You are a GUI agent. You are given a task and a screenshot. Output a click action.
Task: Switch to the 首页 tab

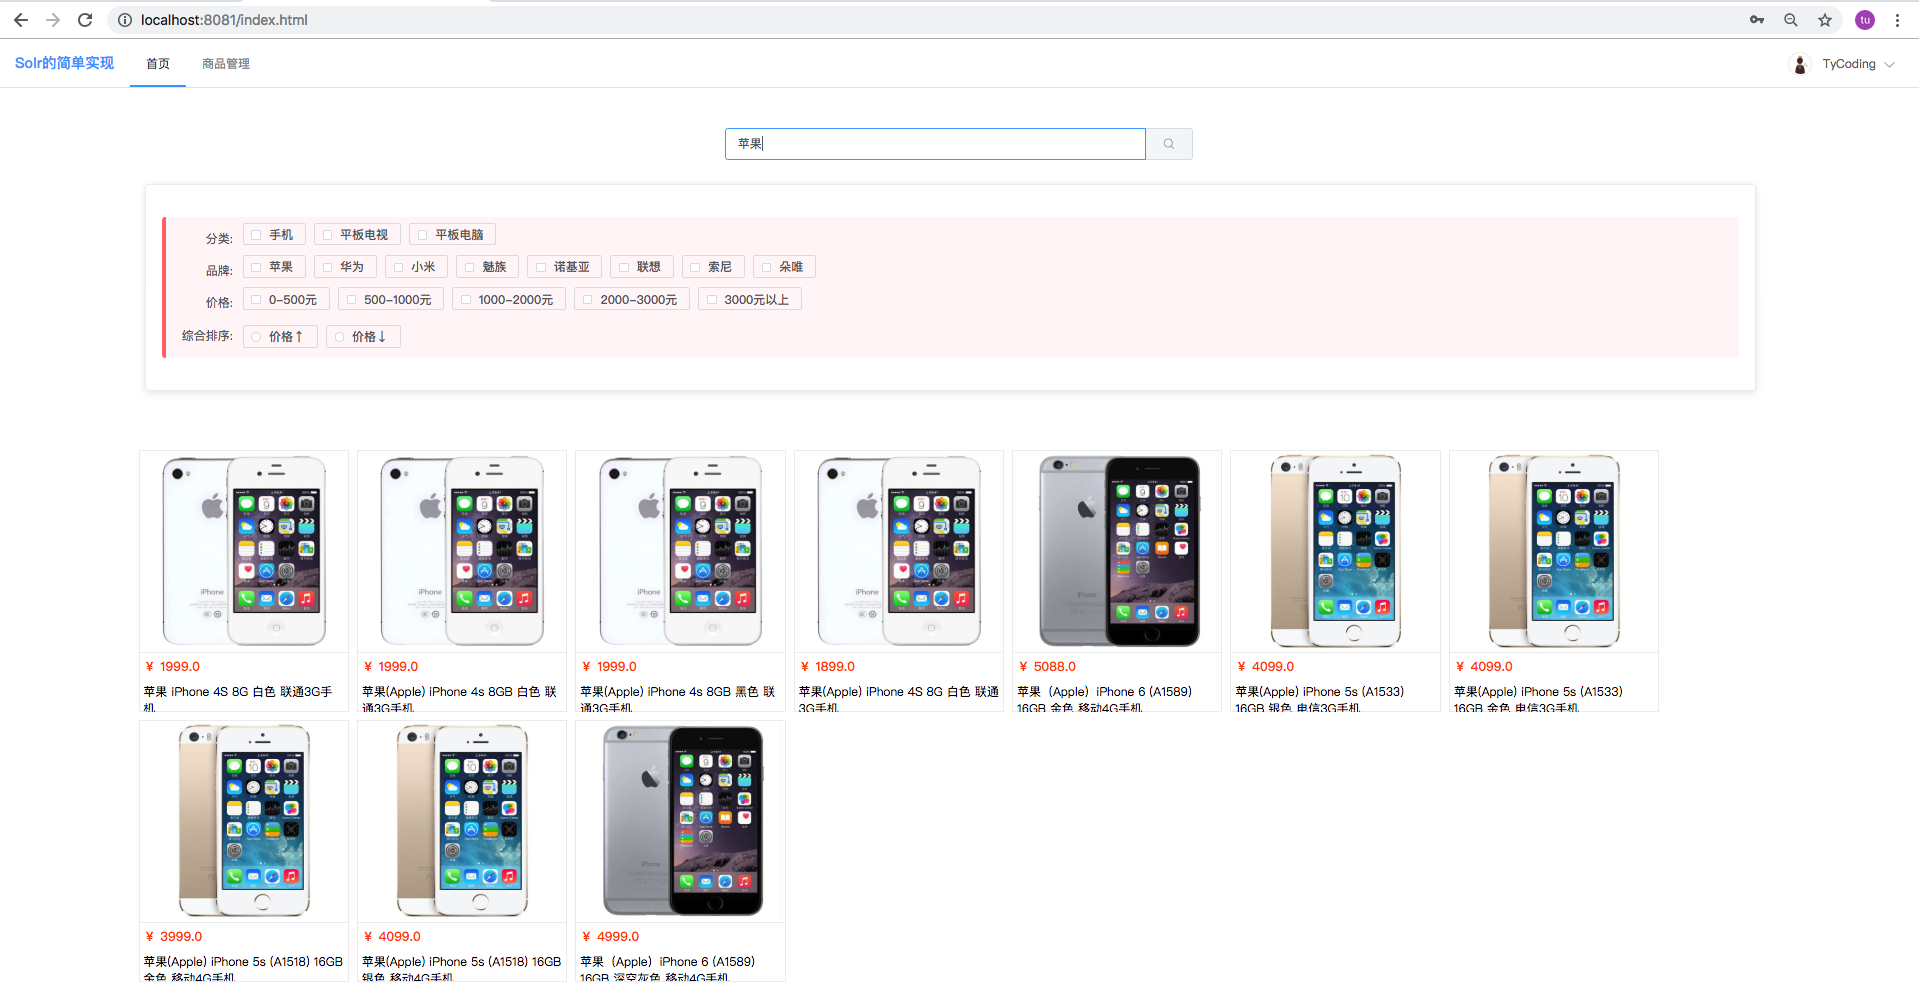pyautogui.click(x=158, y=64)
